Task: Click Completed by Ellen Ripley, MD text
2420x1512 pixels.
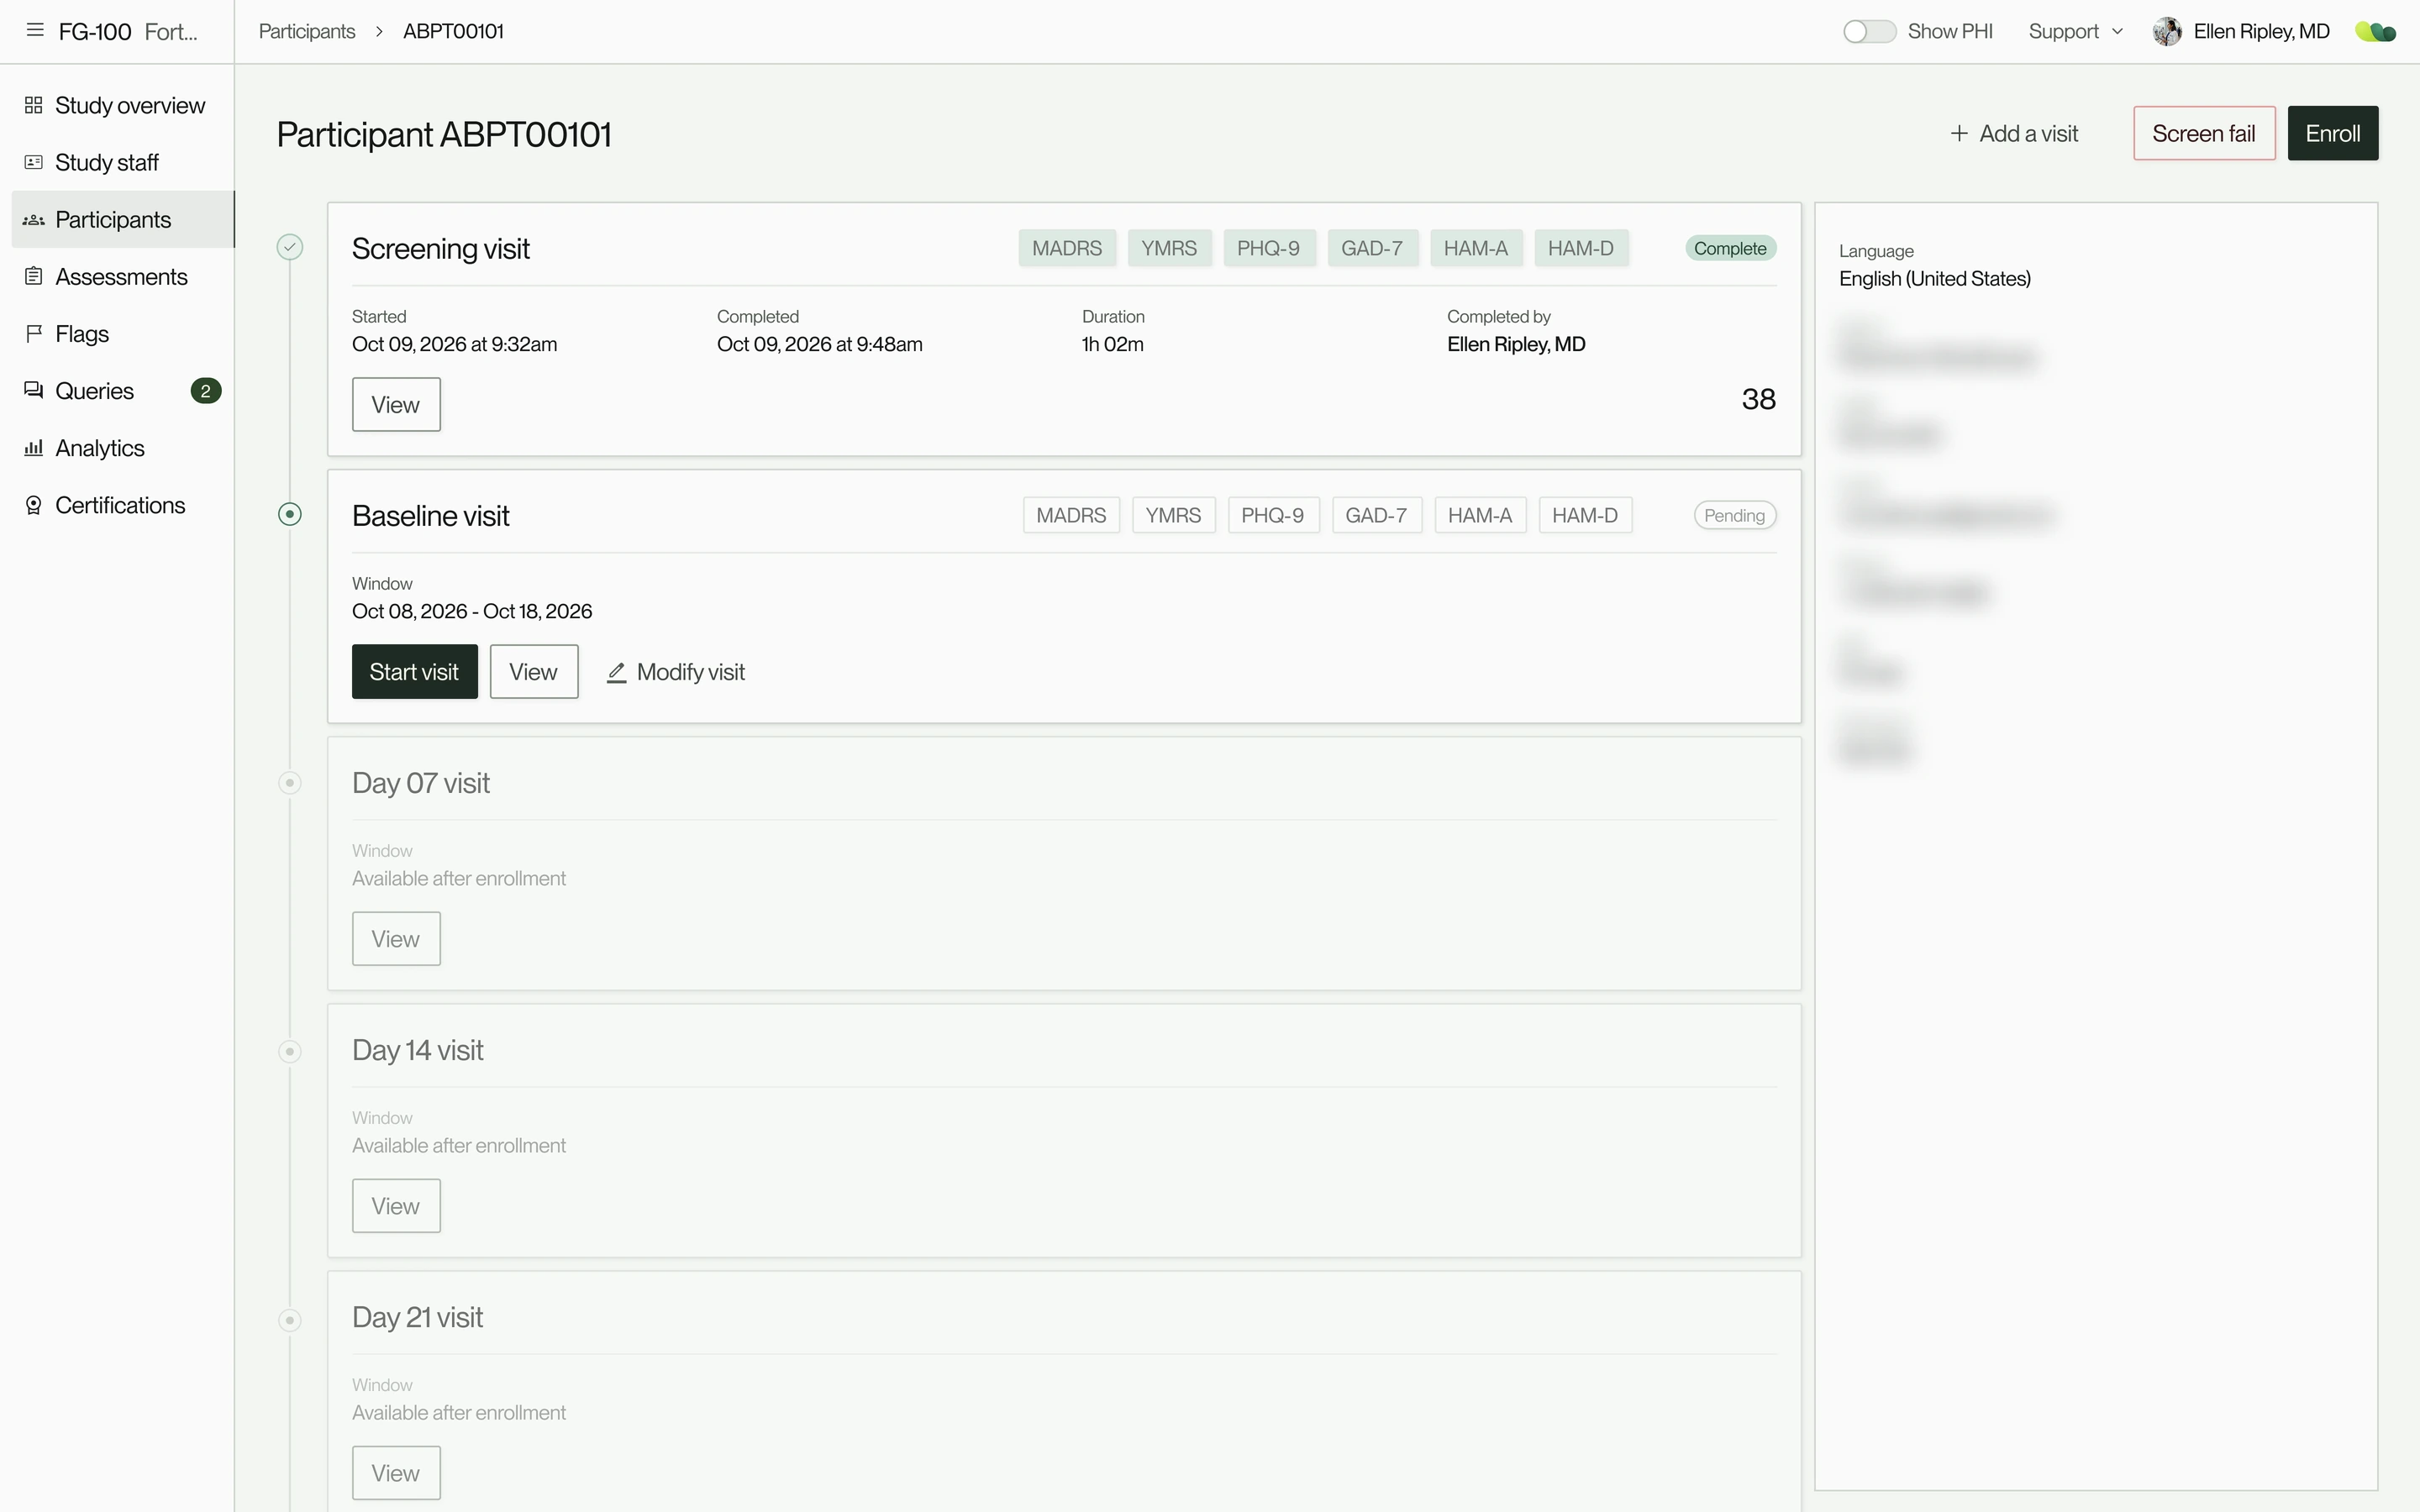Action: (x=1516, y=344)
